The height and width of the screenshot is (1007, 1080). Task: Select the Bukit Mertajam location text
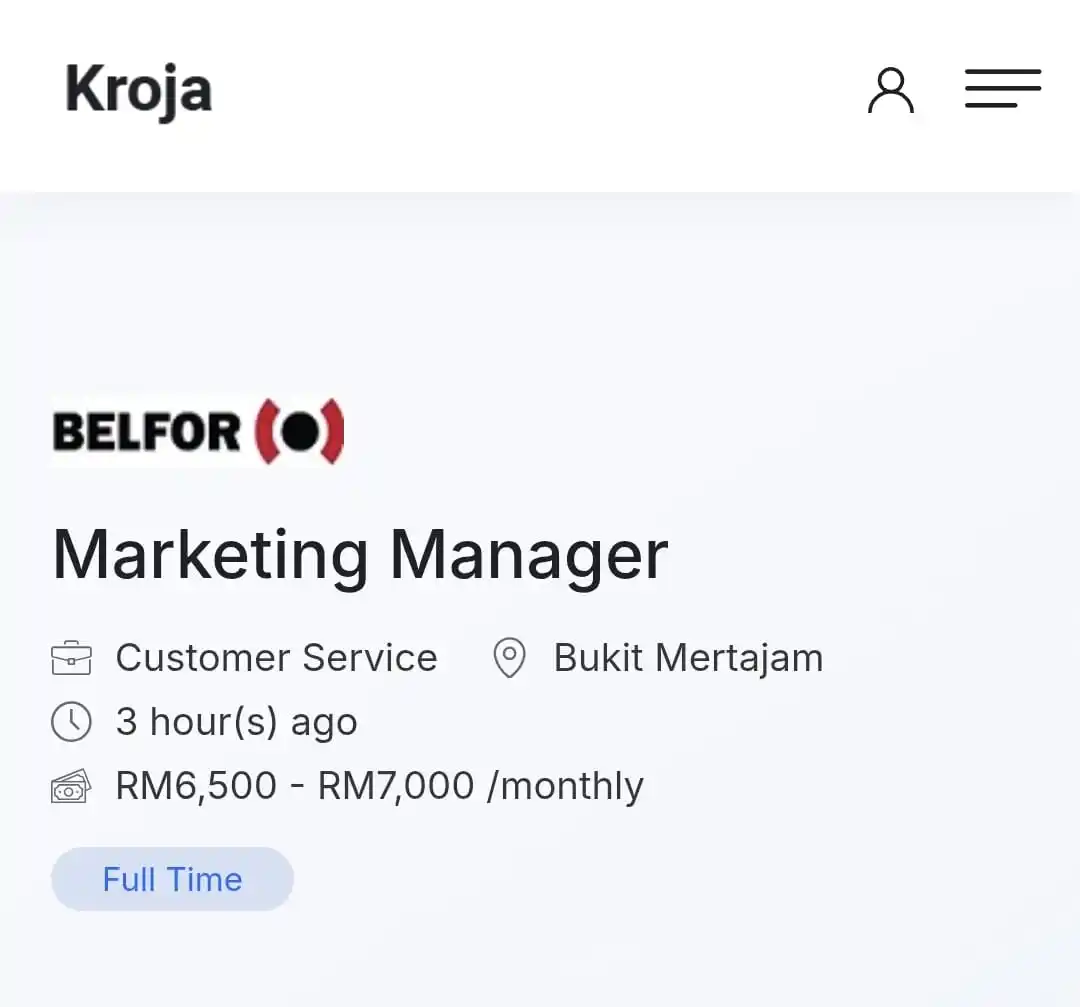coord(689,657)
